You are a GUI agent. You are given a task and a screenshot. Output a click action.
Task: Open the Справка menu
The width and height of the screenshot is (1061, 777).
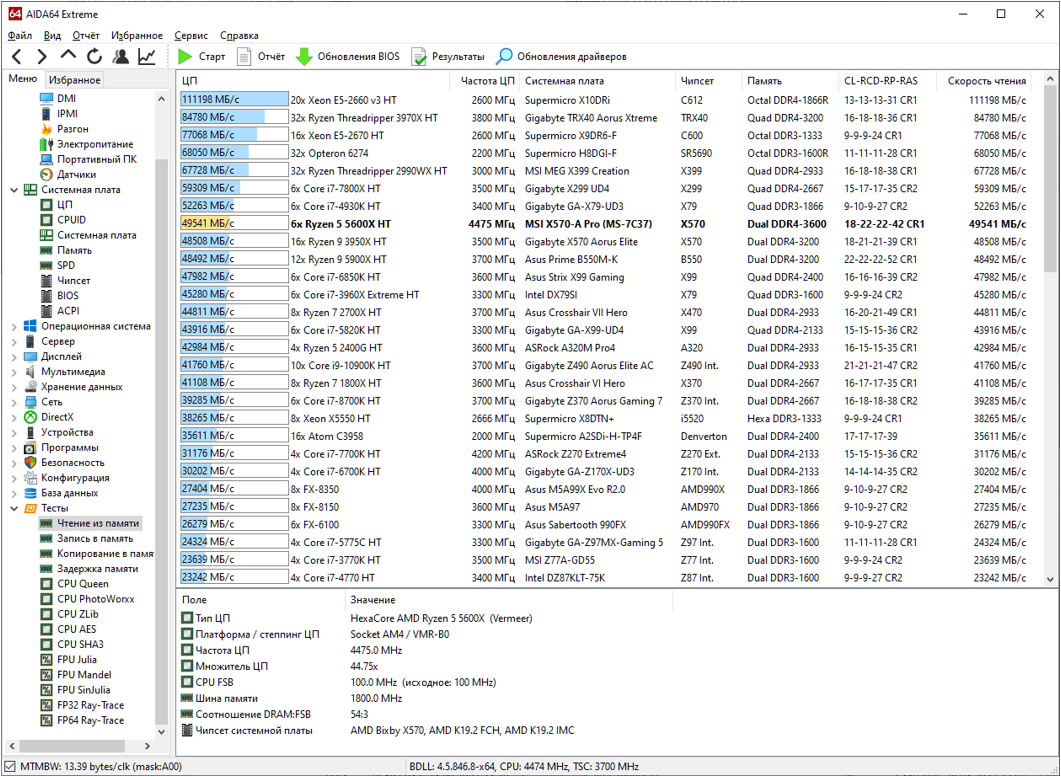click(239, 36)
